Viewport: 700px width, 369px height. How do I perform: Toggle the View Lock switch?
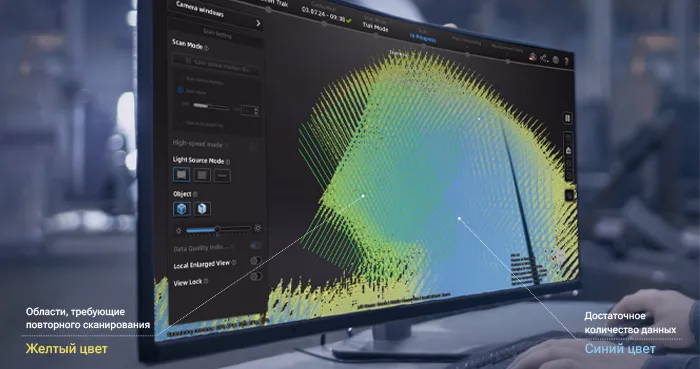pos(256,277)
